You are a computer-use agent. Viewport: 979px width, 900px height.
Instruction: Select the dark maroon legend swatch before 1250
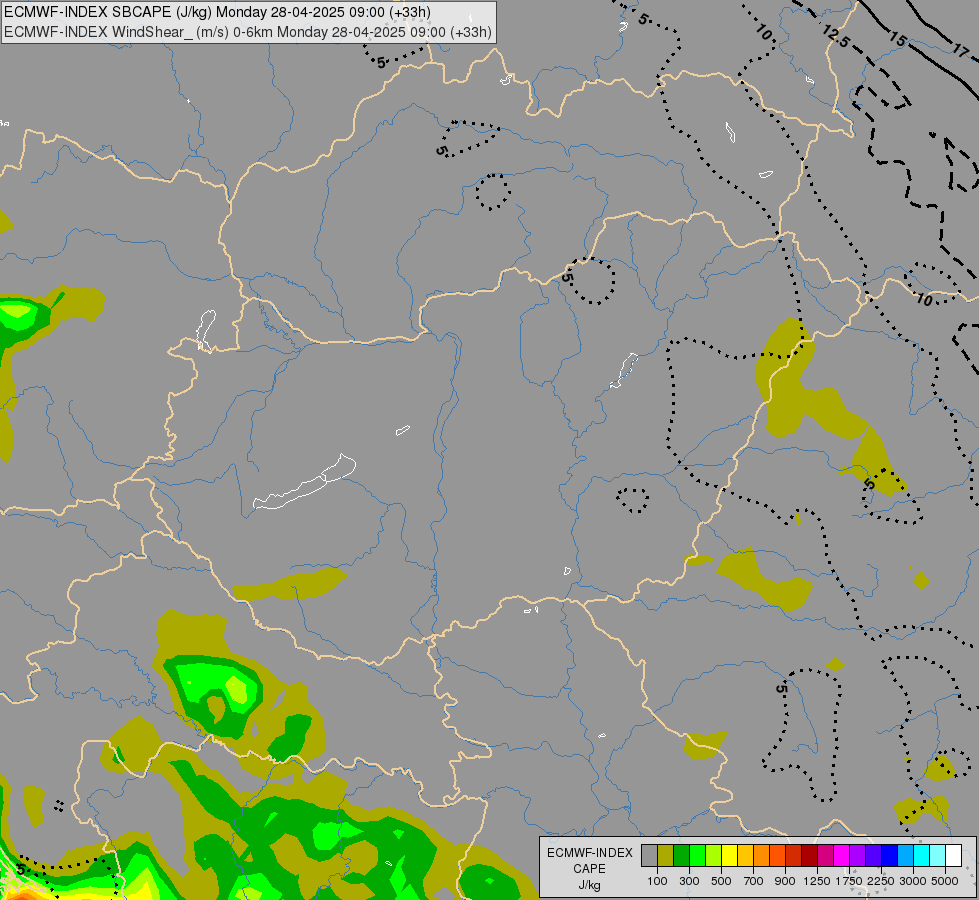tap(809, 855)
